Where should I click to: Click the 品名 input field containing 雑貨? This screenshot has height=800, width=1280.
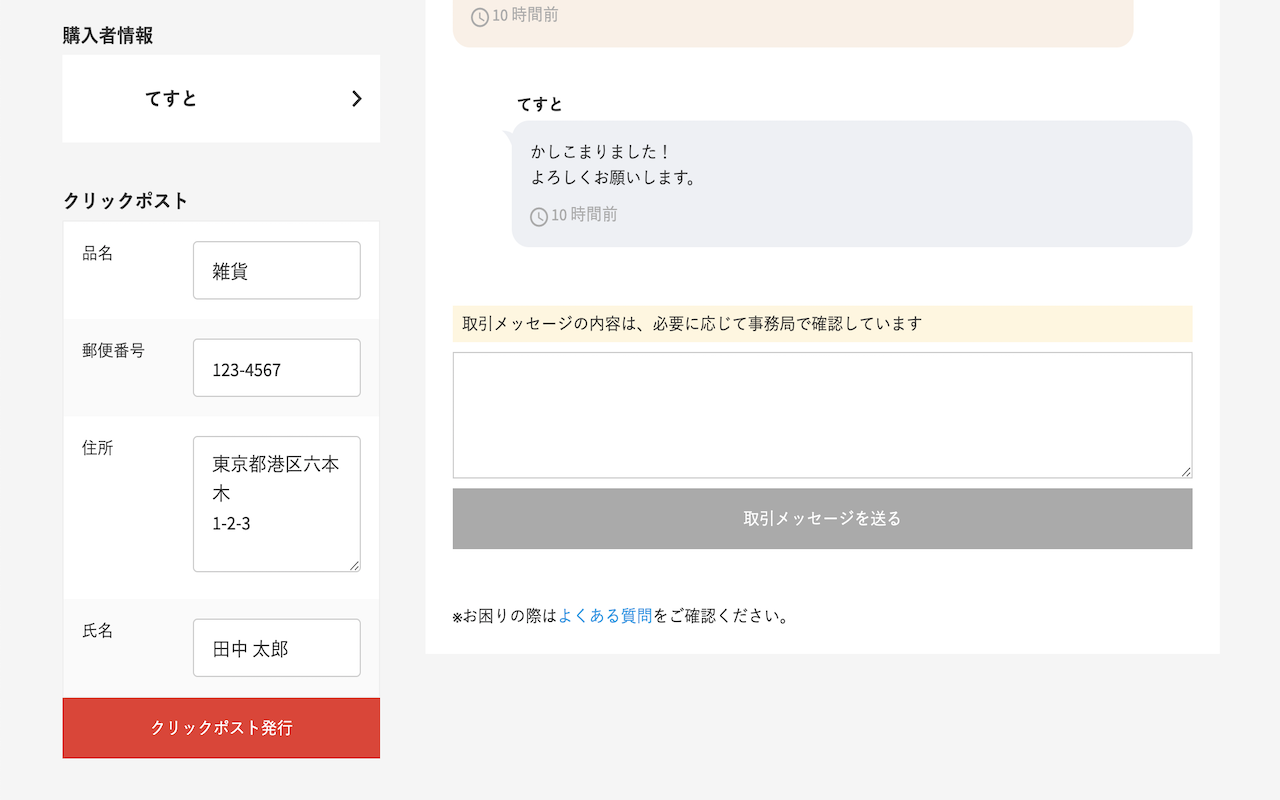tap(277, 270)
